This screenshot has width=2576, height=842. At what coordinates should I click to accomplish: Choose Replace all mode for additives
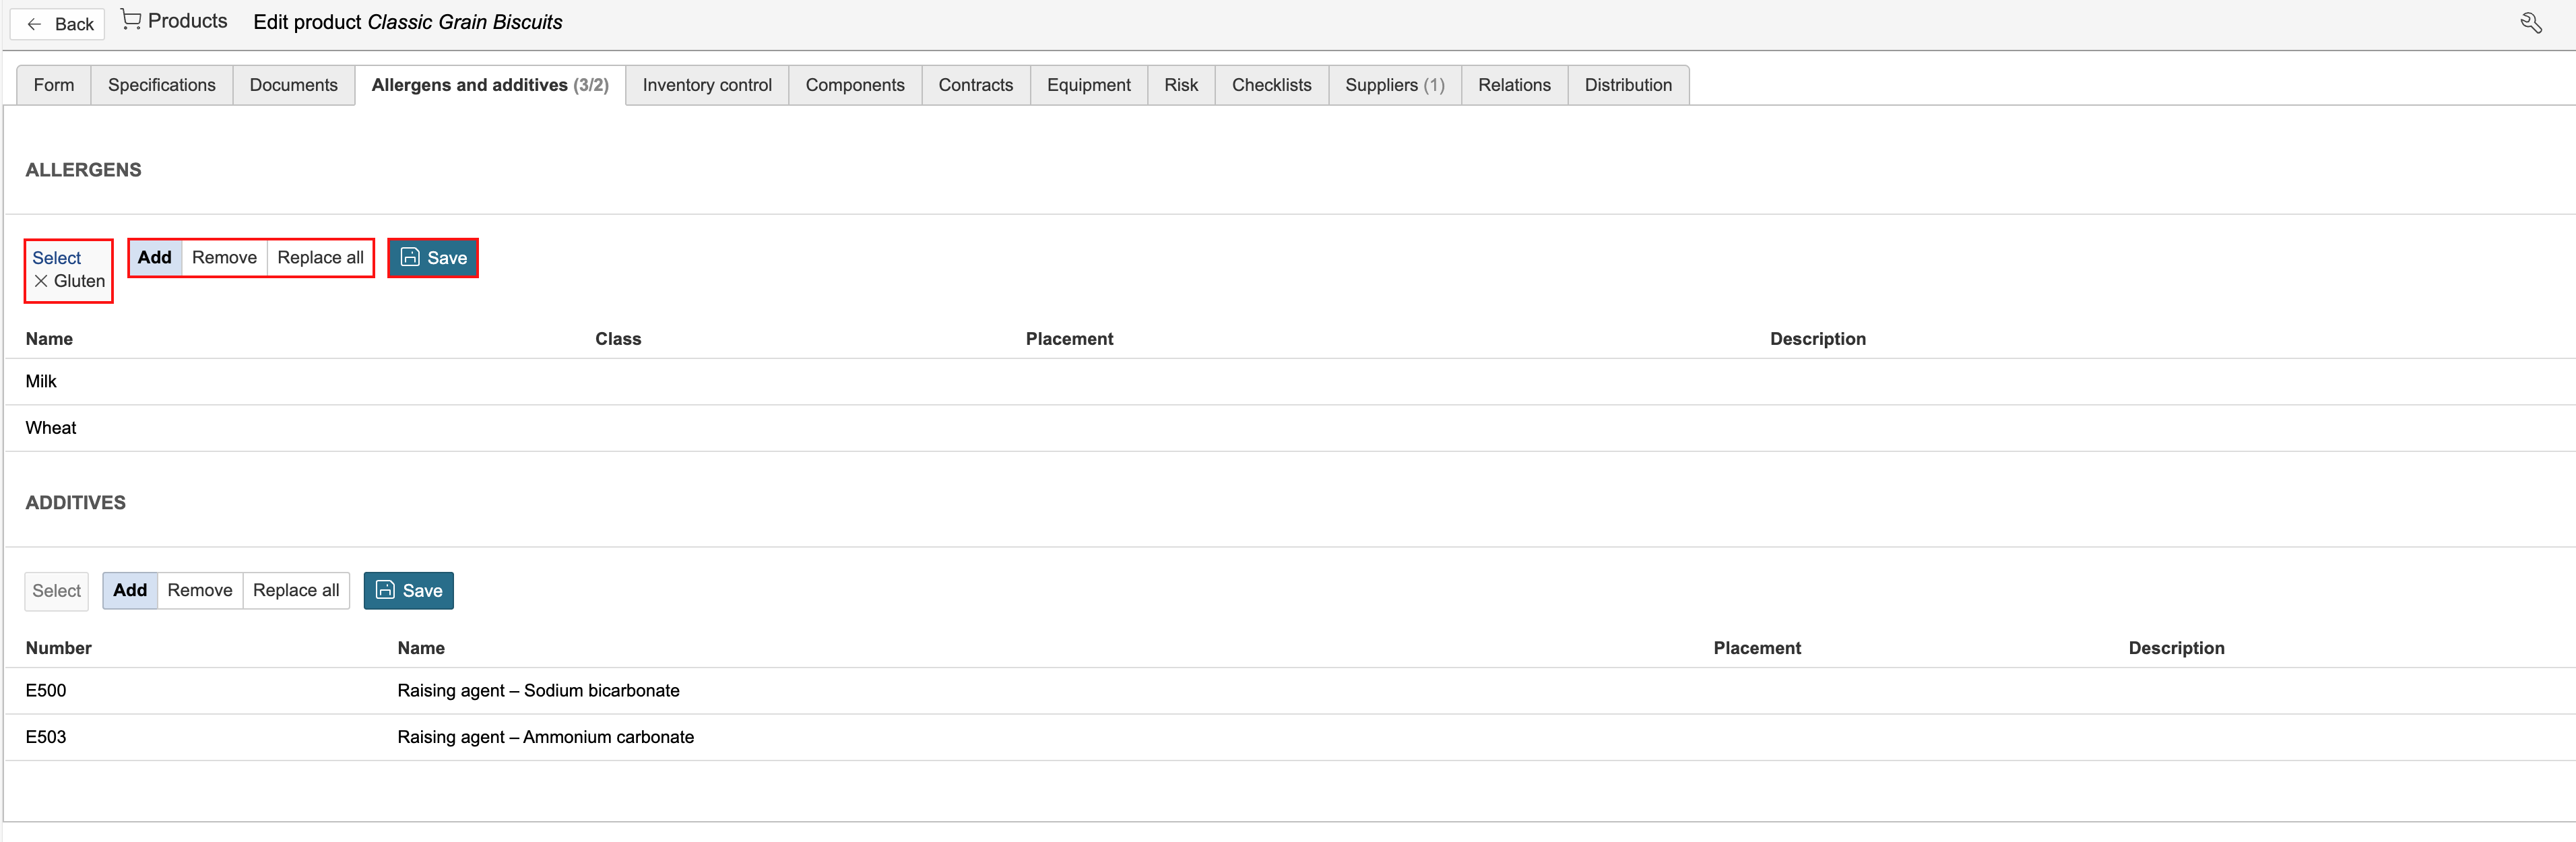[296, 590]
